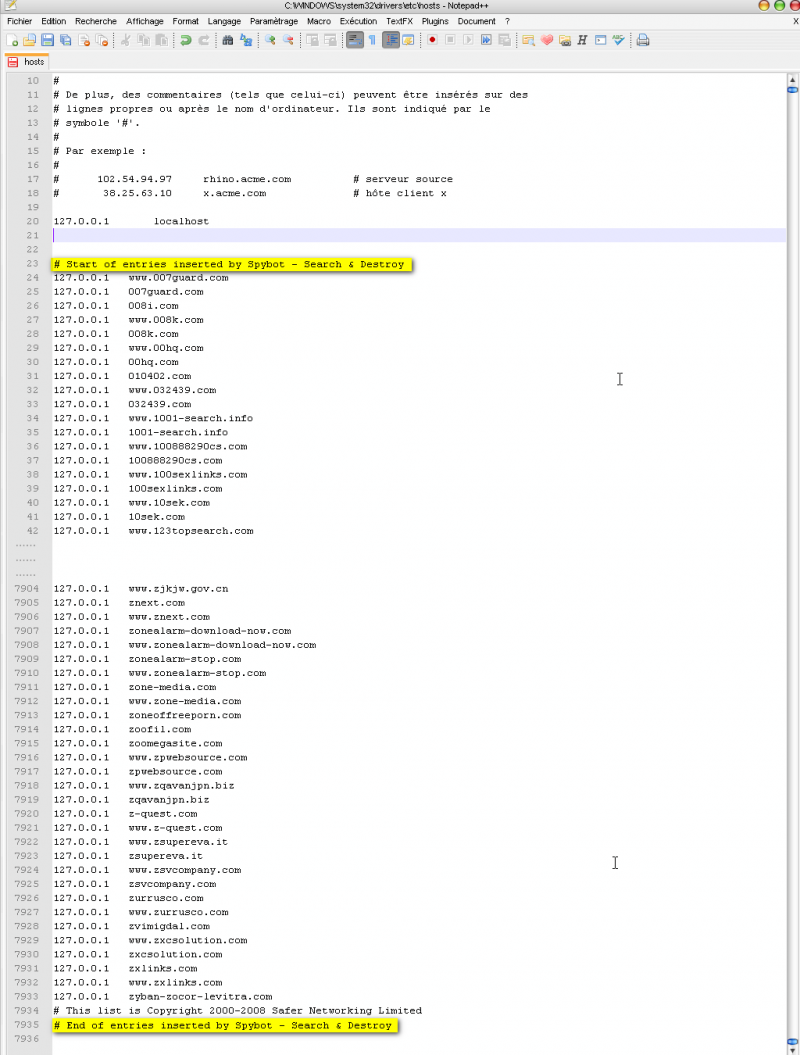Click the spell check ABC icon
Screen dimensions: 800x1055
click(x=619, y=40)
